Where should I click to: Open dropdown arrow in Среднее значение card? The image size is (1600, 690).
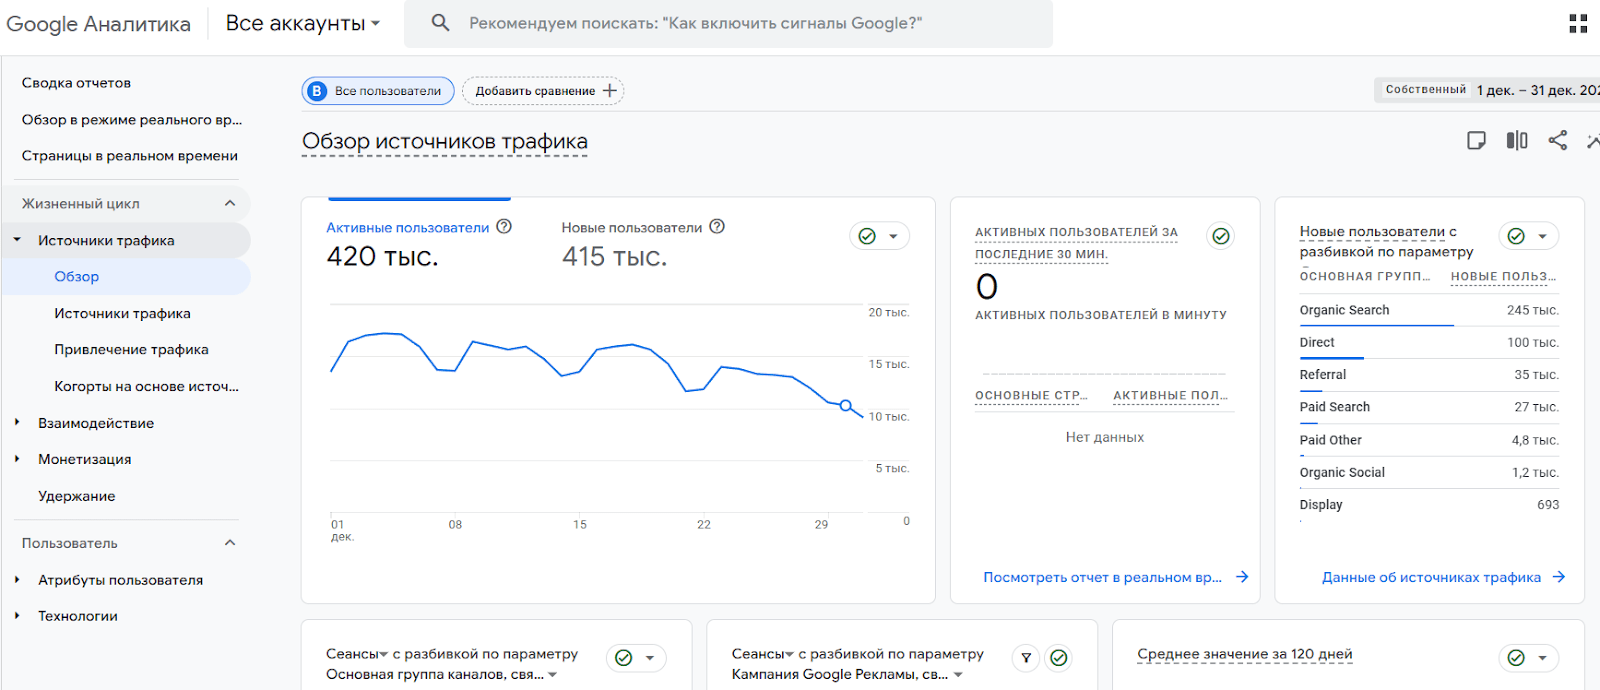pyautogui.click(x=1542, y=658)
